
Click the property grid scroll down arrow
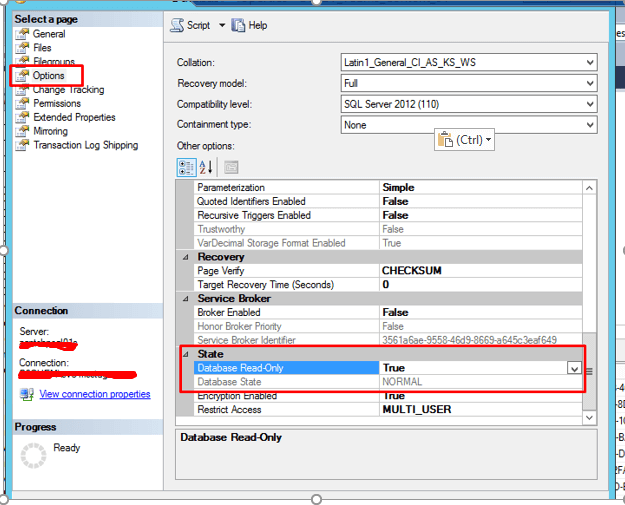coord(589,418)
